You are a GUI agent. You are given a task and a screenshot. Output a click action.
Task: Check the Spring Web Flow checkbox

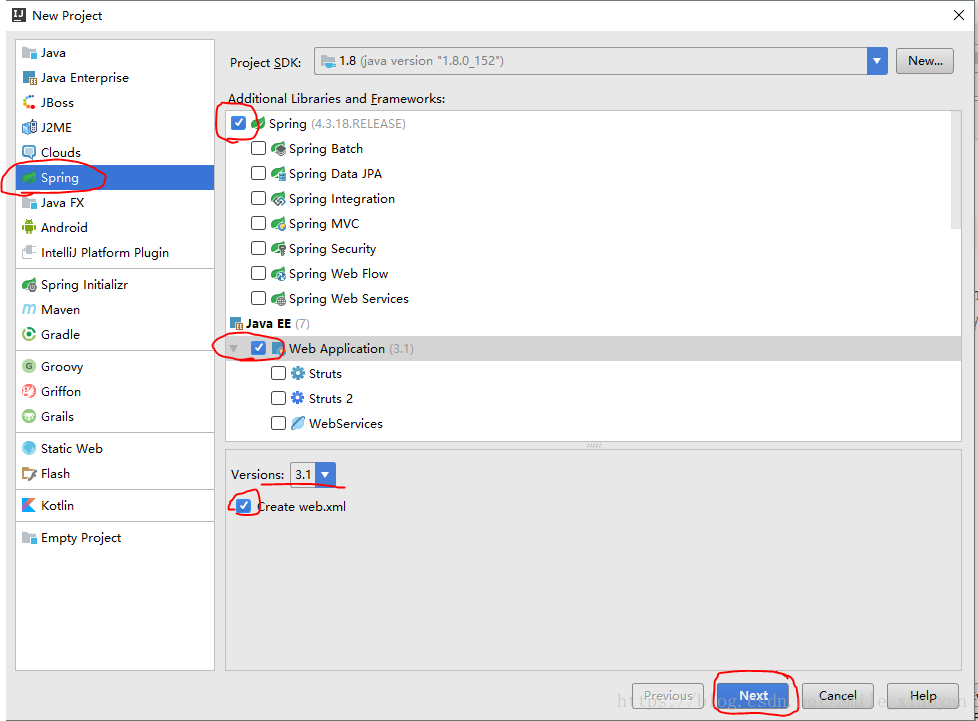(x=258, y=273)
